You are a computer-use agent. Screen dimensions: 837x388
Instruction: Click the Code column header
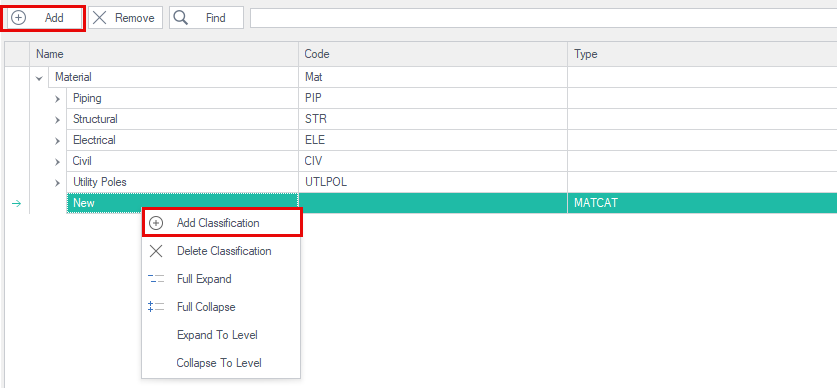(433, 54)
